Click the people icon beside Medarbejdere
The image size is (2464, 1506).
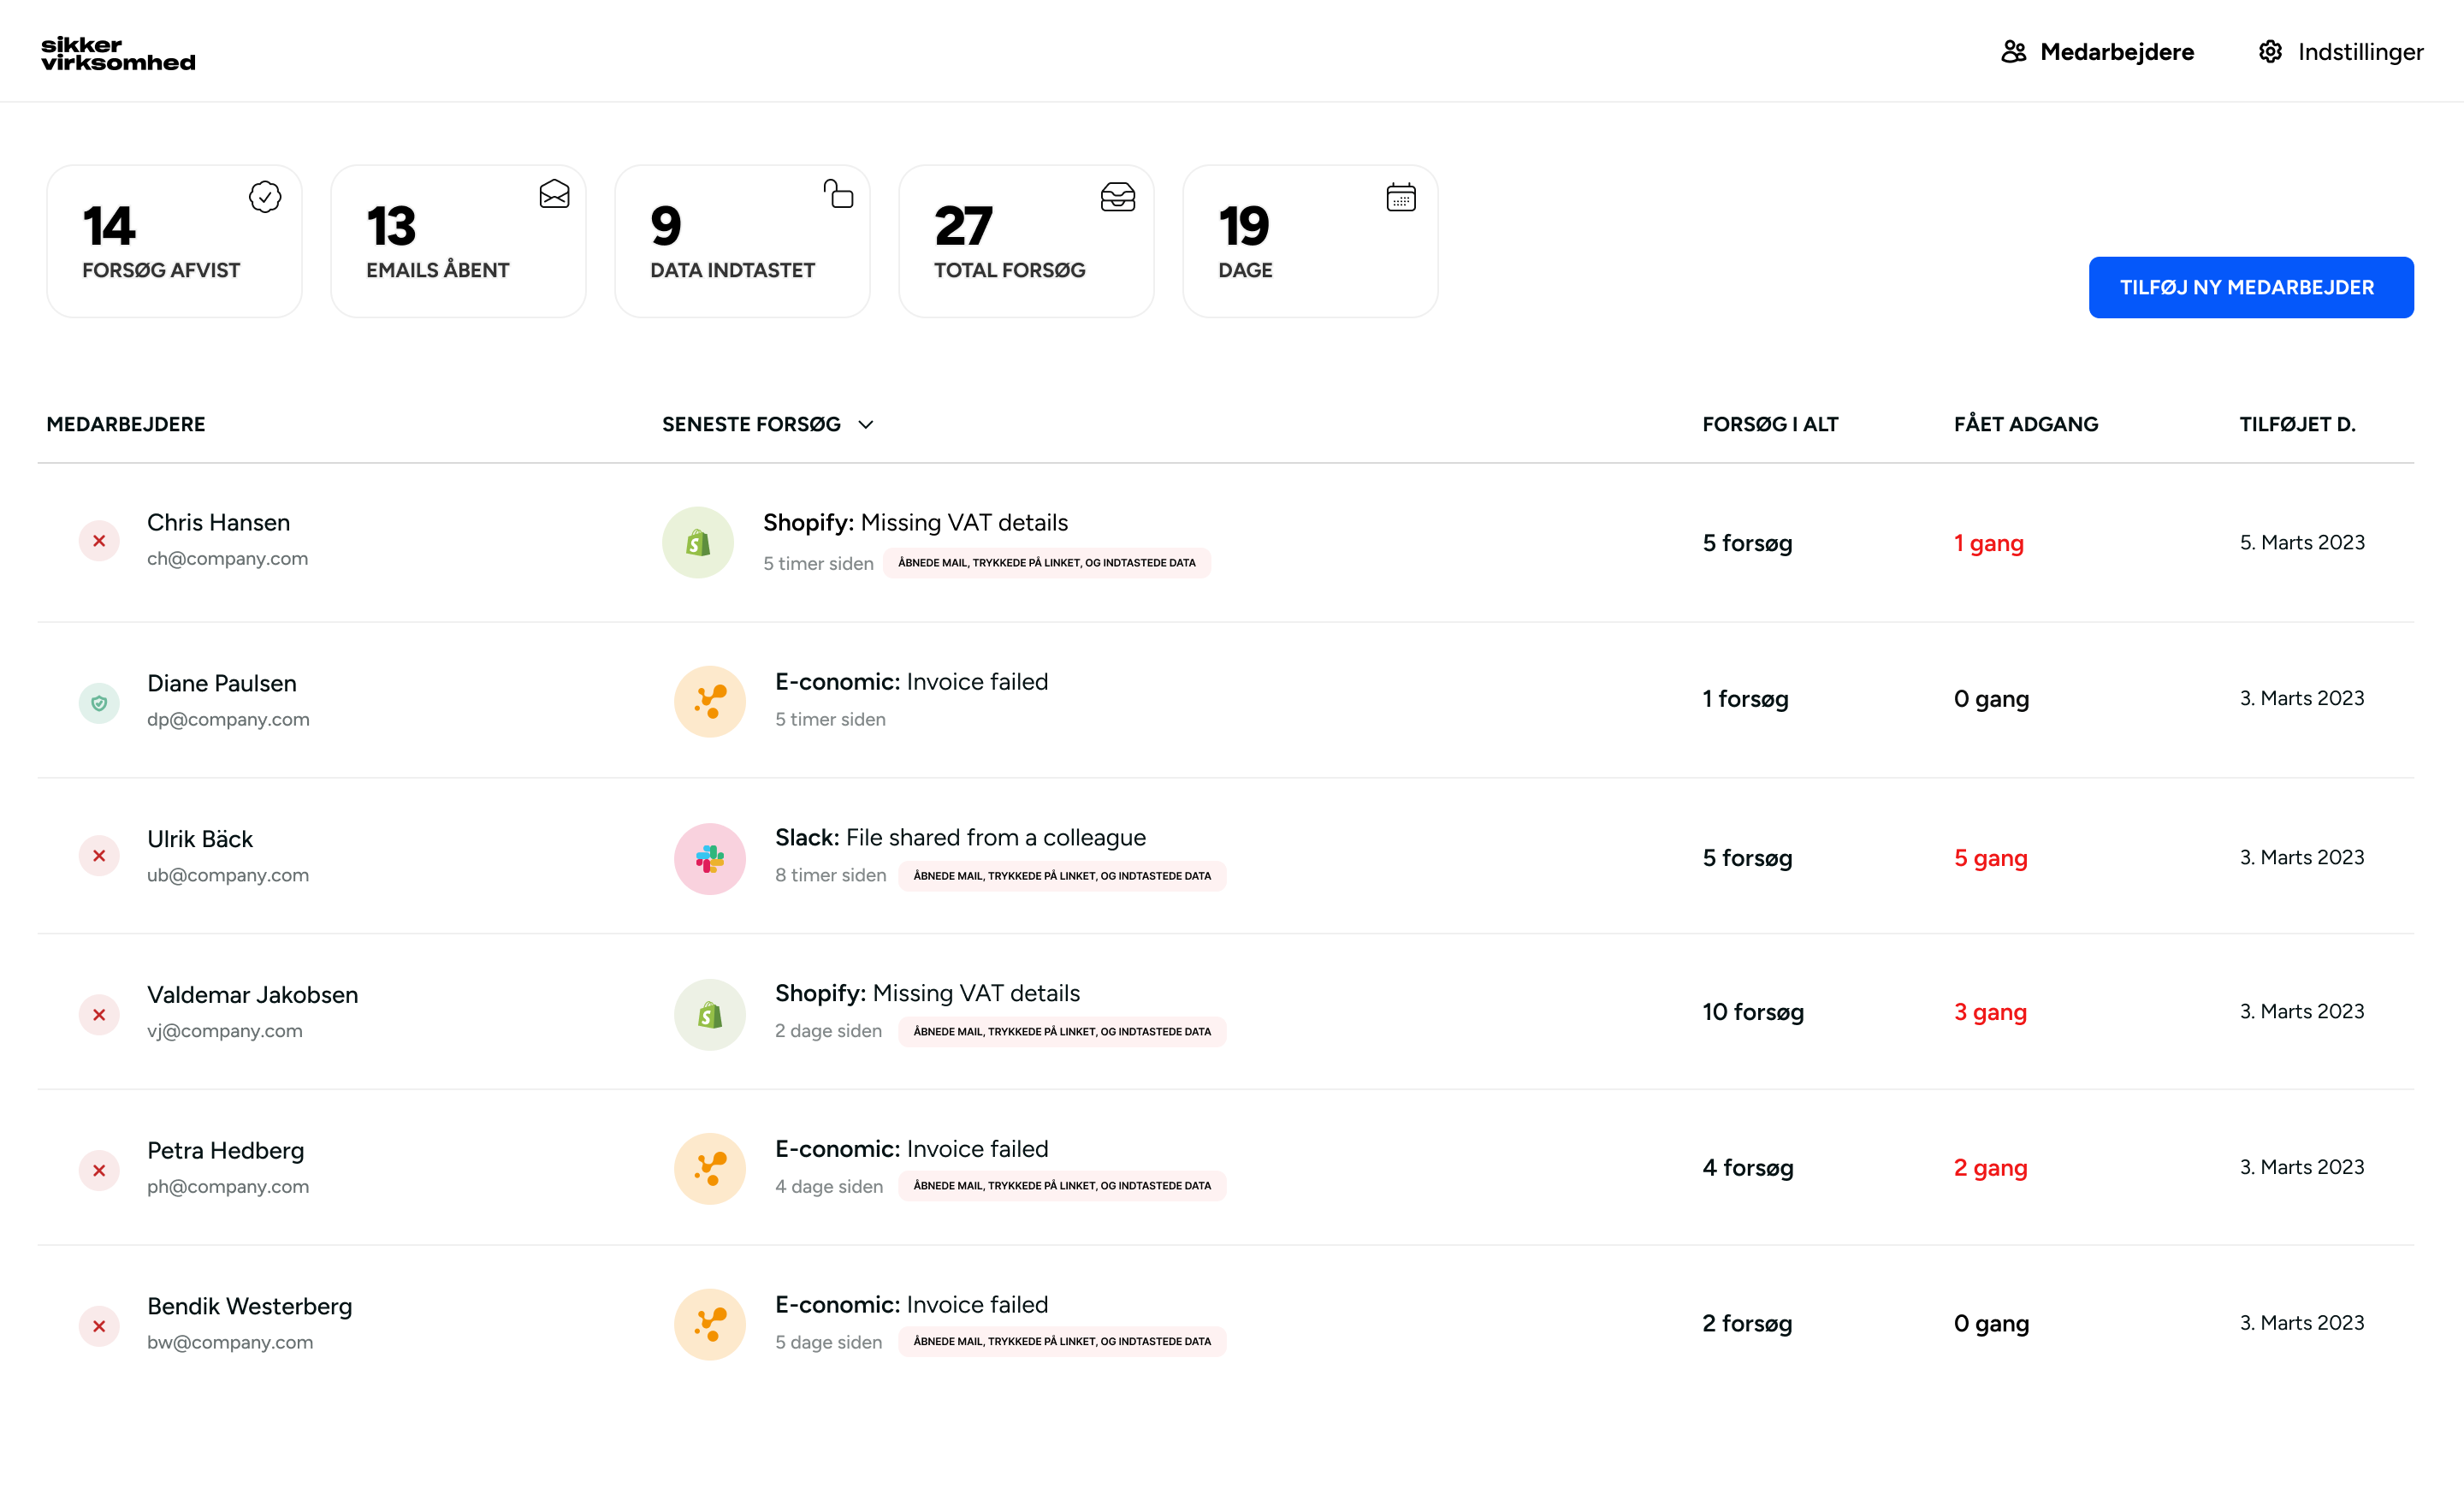2013,51
